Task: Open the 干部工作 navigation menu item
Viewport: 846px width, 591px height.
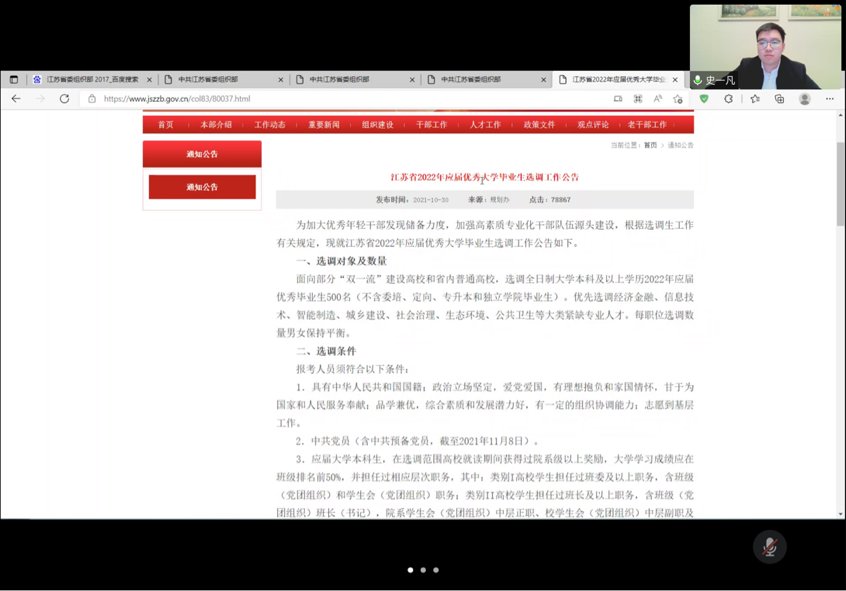Action: [432, 125]
